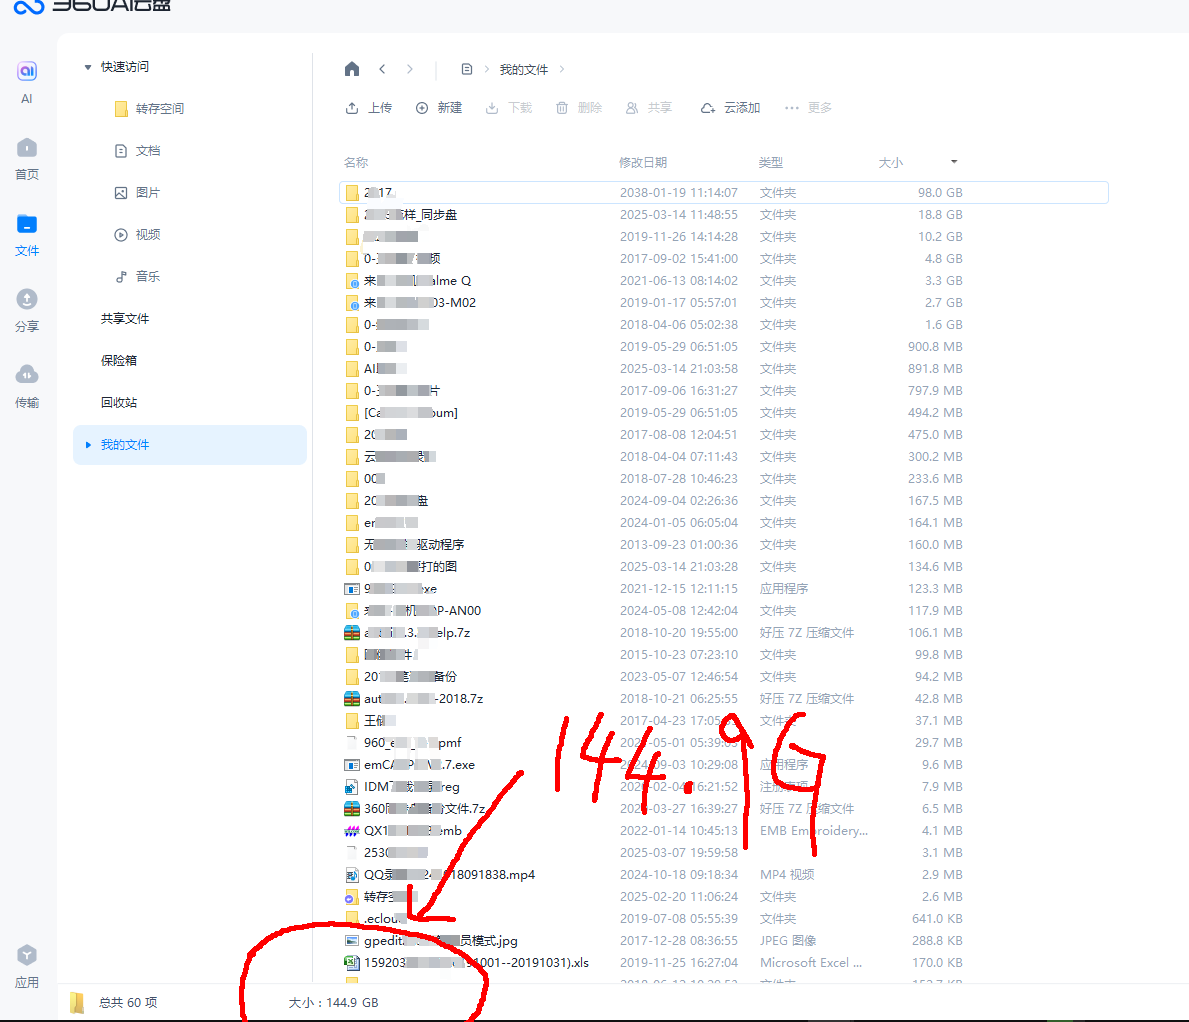Open the 更多 more options menu
1189x1022 pixels.
(x=808, y=108)
